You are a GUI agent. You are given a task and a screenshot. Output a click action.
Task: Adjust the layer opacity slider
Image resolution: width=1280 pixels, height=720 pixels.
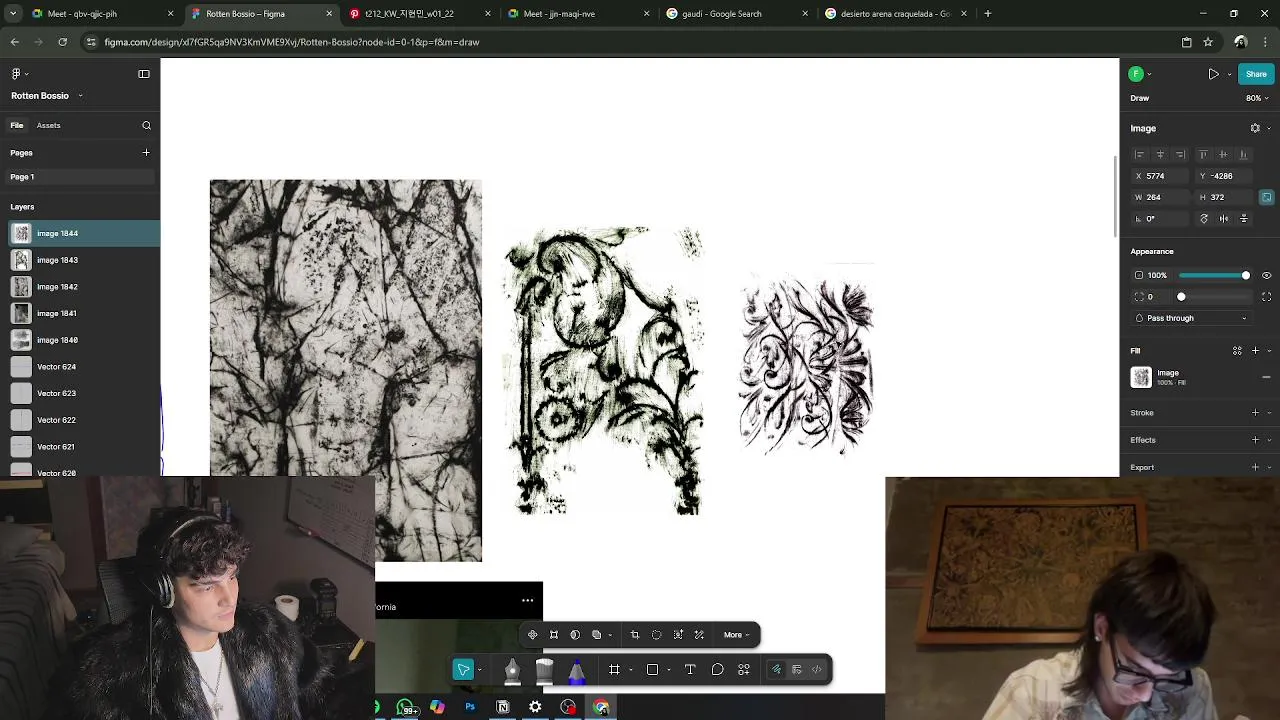(1215, 275)
